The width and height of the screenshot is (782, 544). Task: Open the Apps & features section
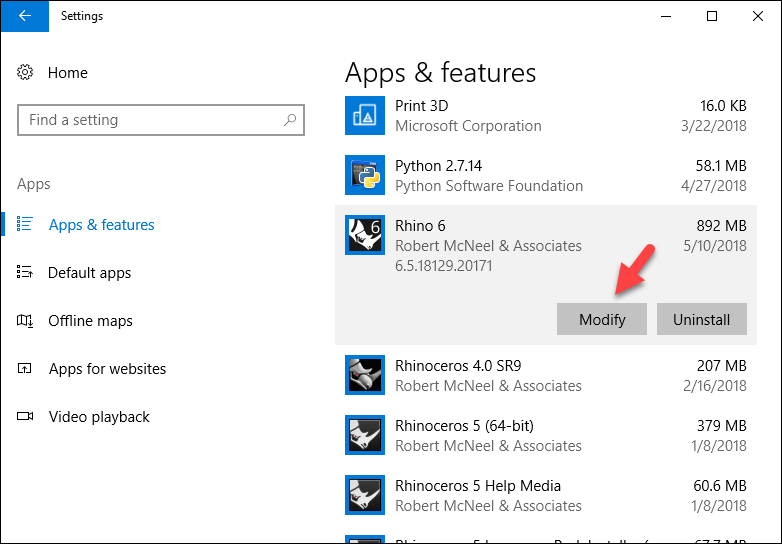101,225
